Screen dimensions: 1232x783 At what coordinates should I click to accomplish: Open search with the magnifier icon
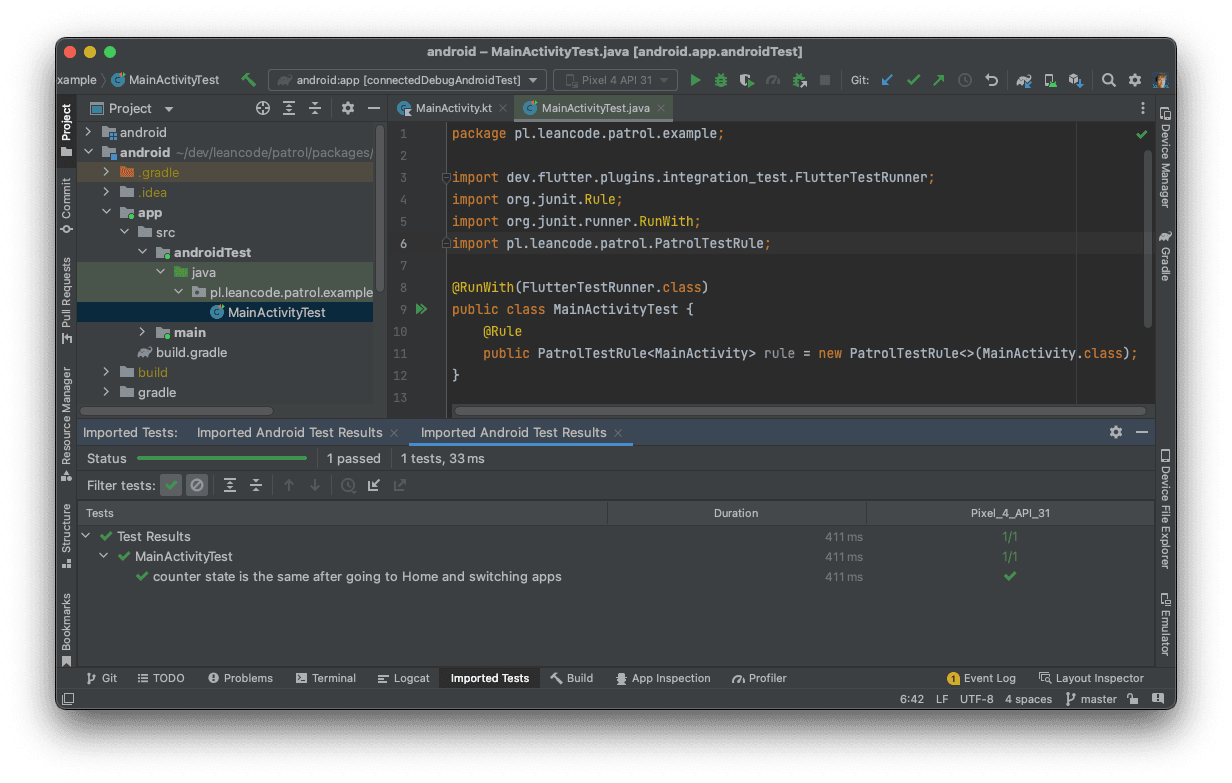click(x=1109, y=80)
